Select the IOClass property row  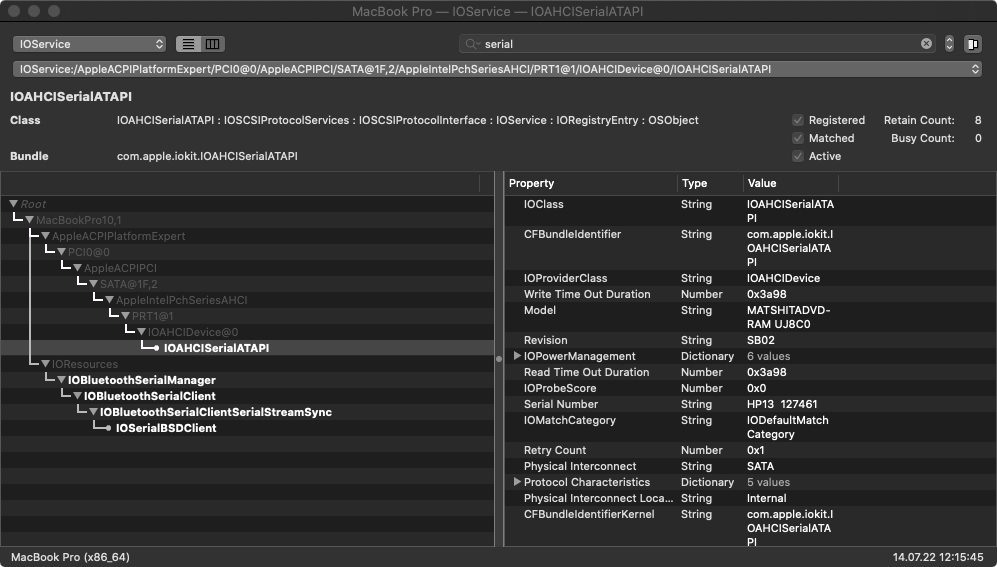pos(750,211)
